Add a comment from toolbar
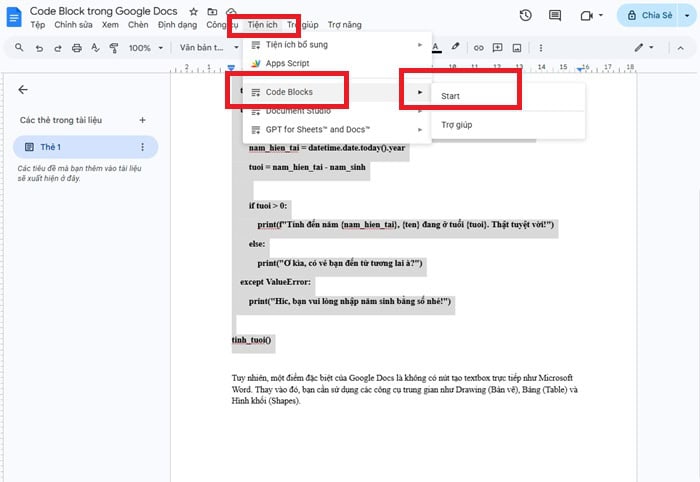Viewport: 700px width, 482px height. click(497, 48)
